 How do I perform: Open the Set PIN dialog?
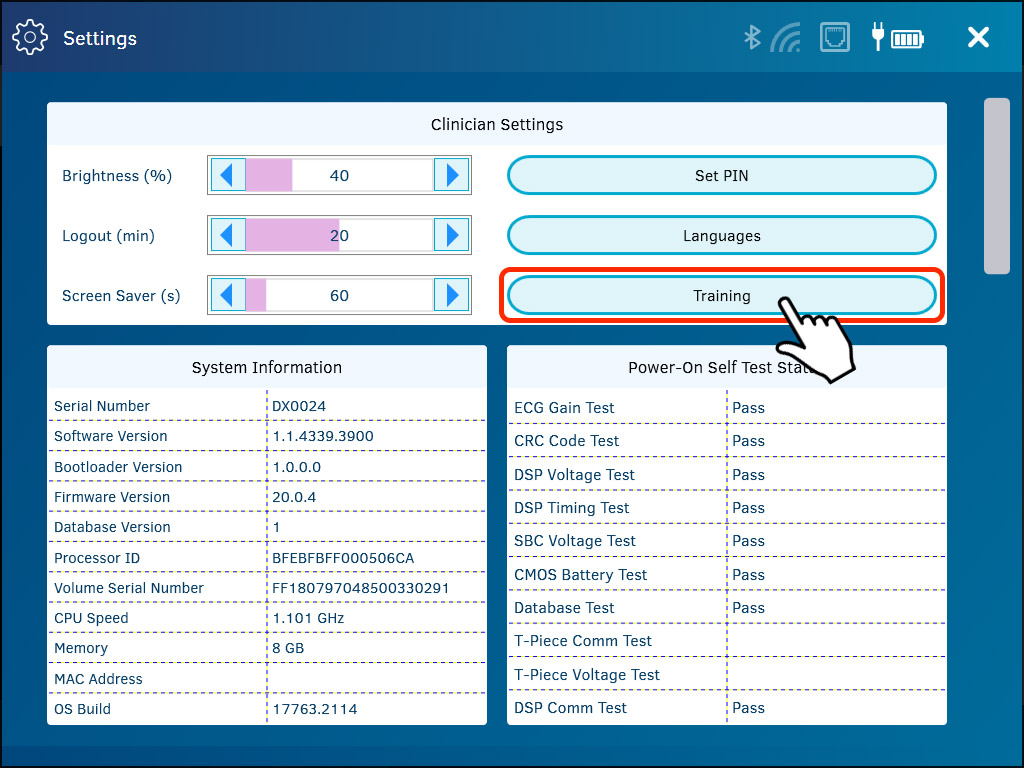721,174
